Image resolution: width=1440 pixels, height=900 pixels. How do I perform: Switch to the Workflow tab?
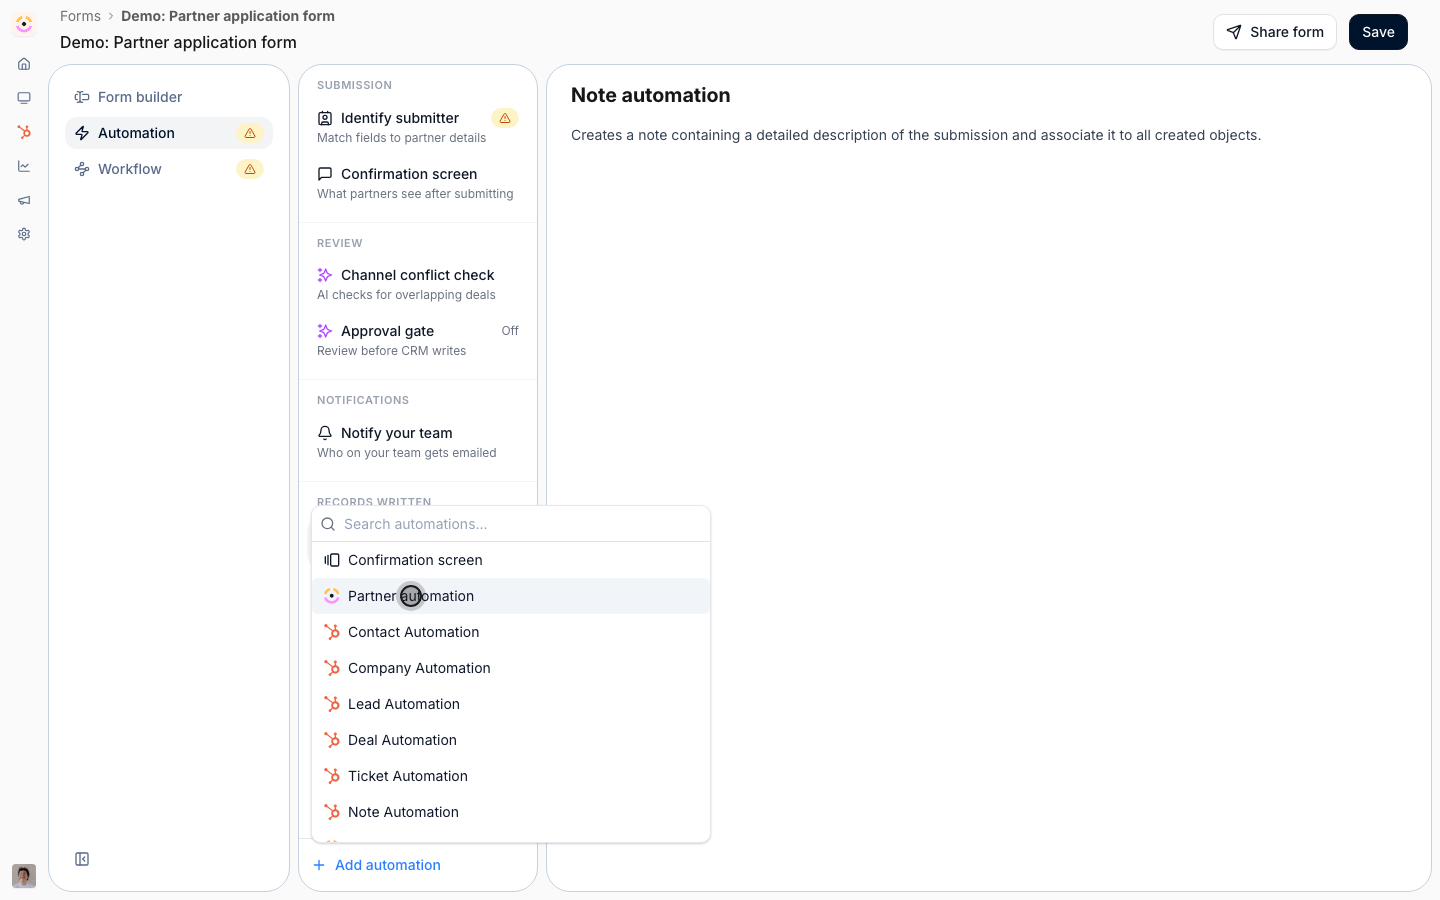169,169
